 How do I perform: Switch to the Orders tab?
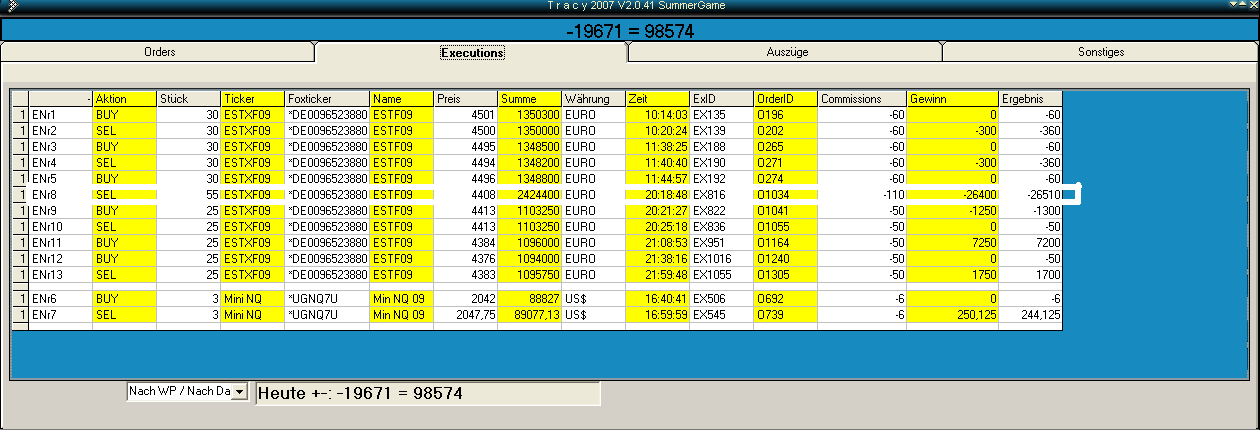pyautogui.click(x=159, y=52)
